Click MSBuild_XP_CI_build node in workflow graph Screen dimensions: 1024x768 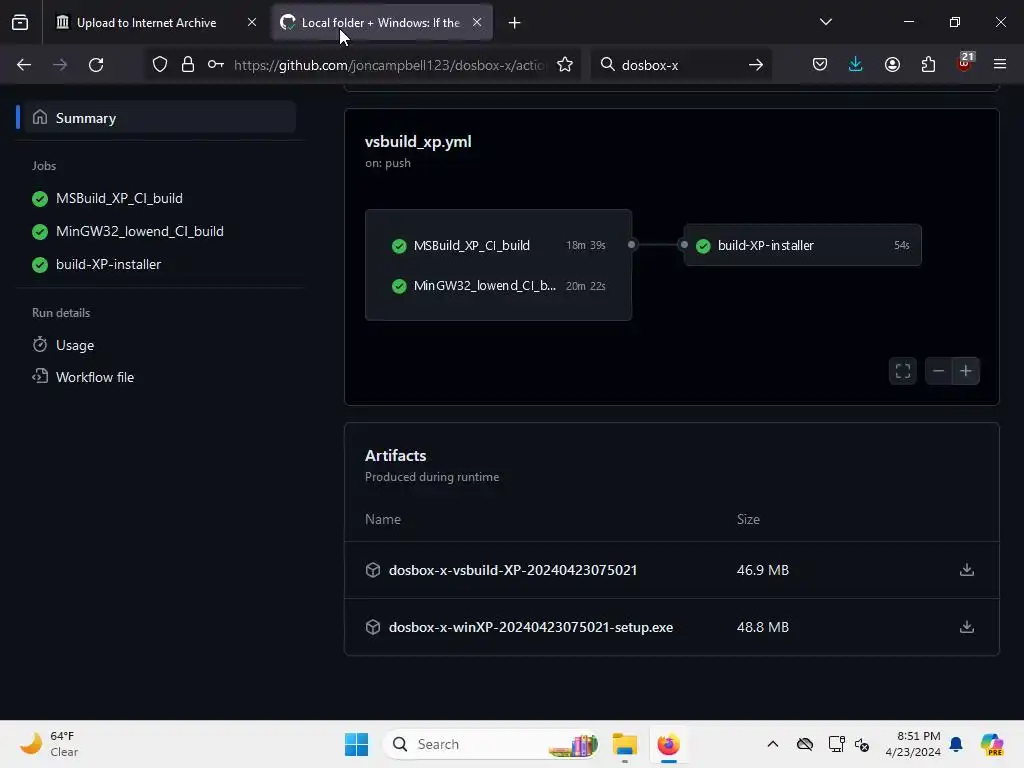498,246
